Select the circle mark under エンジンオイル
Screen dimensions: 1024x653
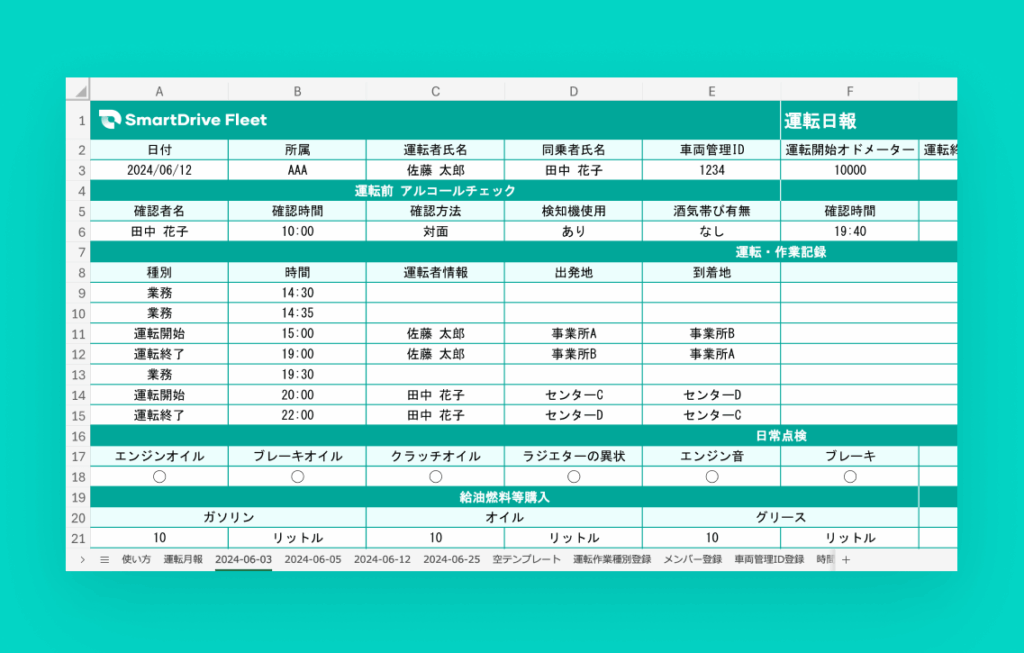[x=159, y=477]
